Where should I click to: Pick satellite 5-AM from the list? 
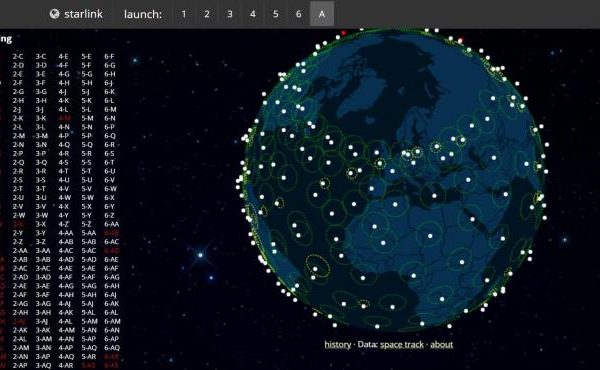tap(89, 321)
